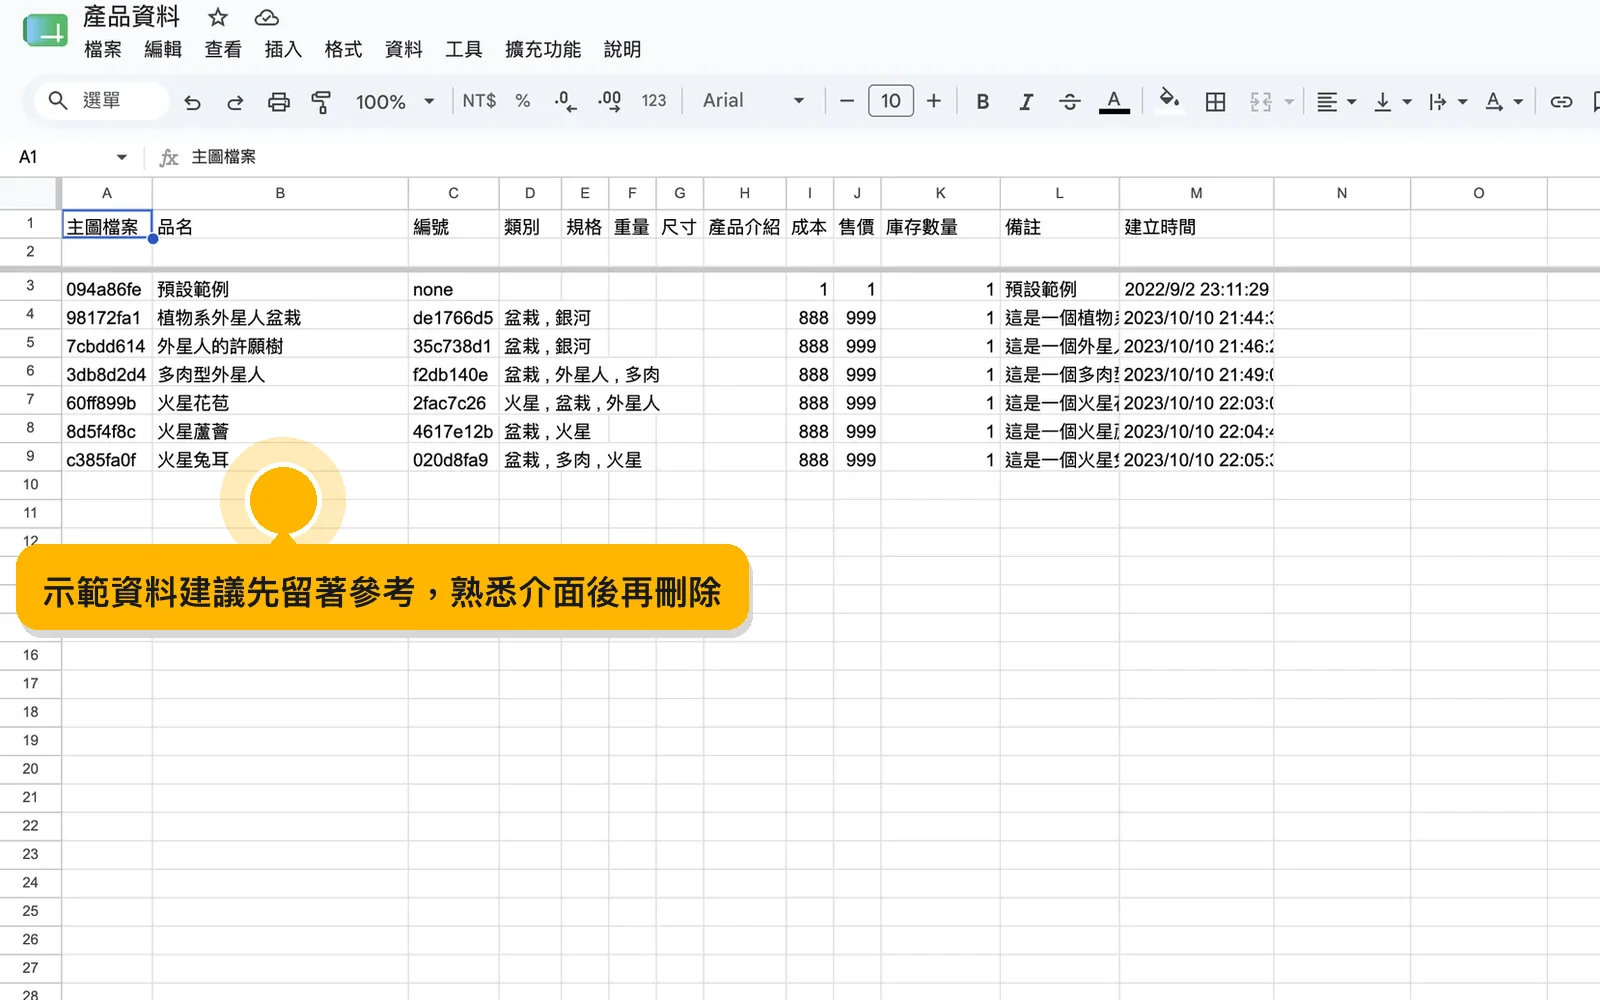Click the print icon

(x=279, y=102)
